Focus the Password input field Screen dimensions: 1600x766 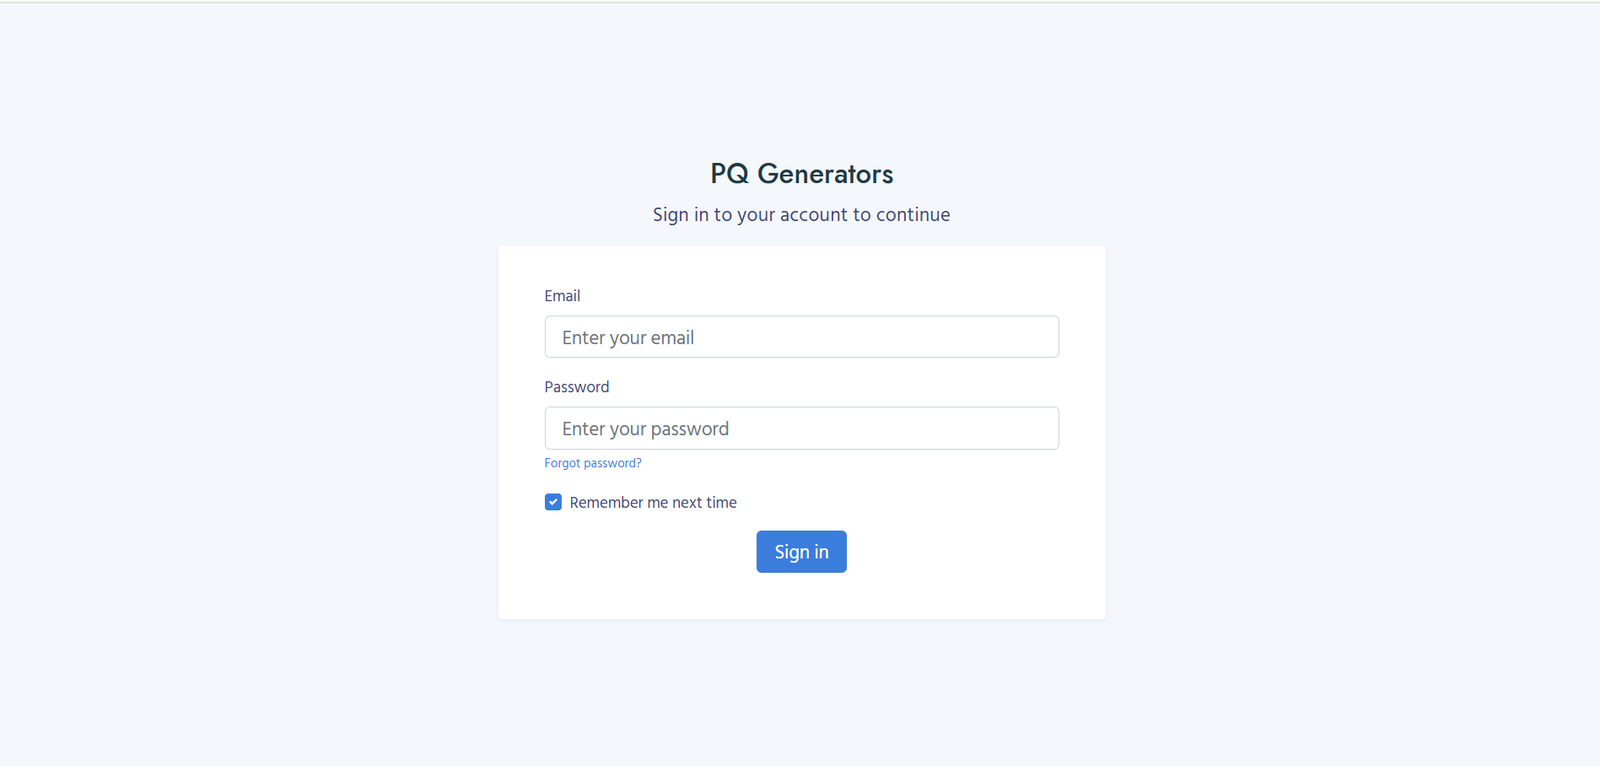tap(801, 428)
